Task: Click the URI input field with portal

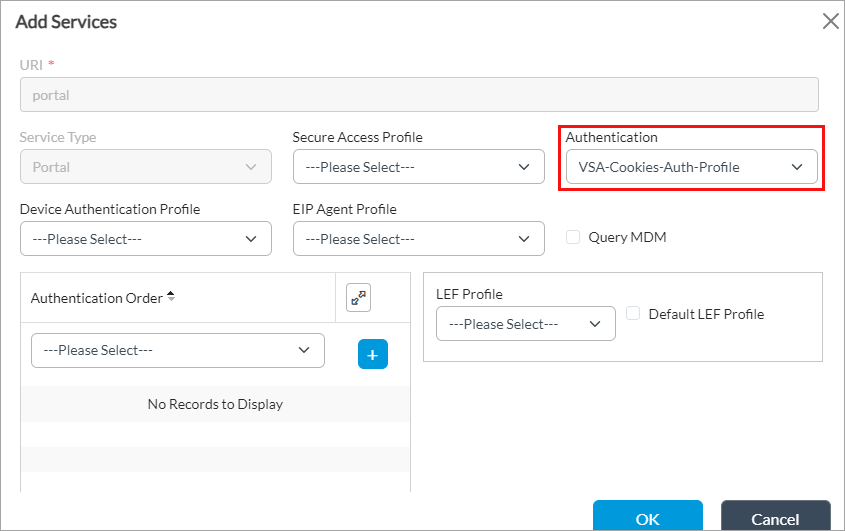Action: tap(419, 95)
